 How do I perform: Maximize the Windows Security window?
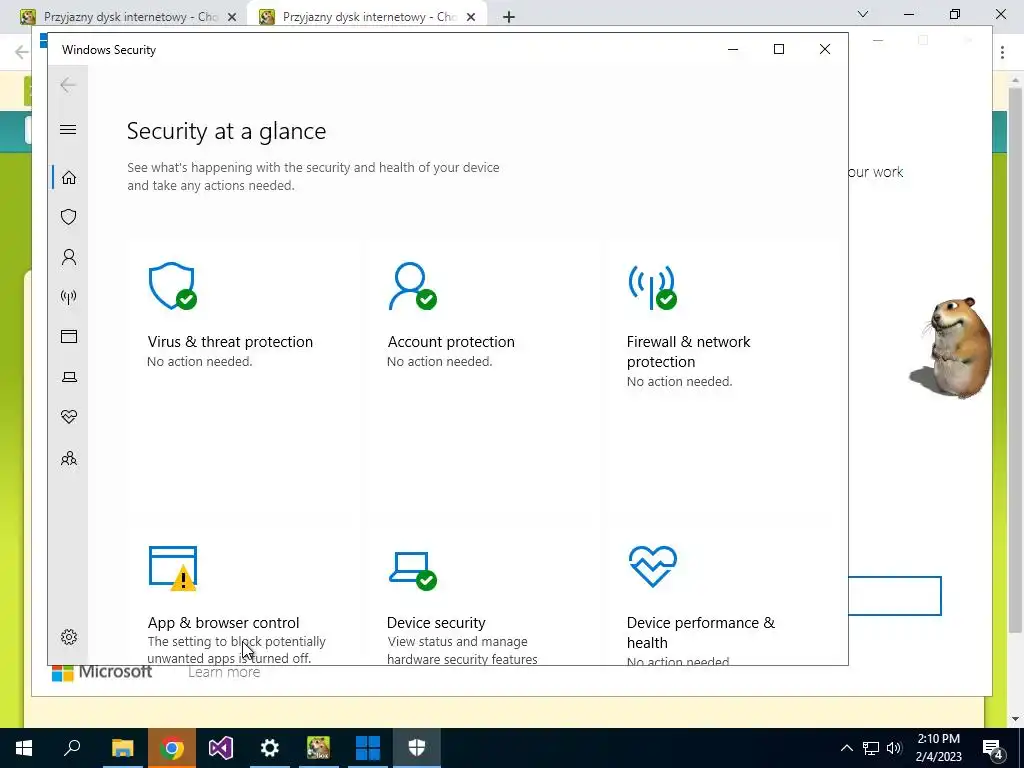pyautogui.click(x=778, y=49)
